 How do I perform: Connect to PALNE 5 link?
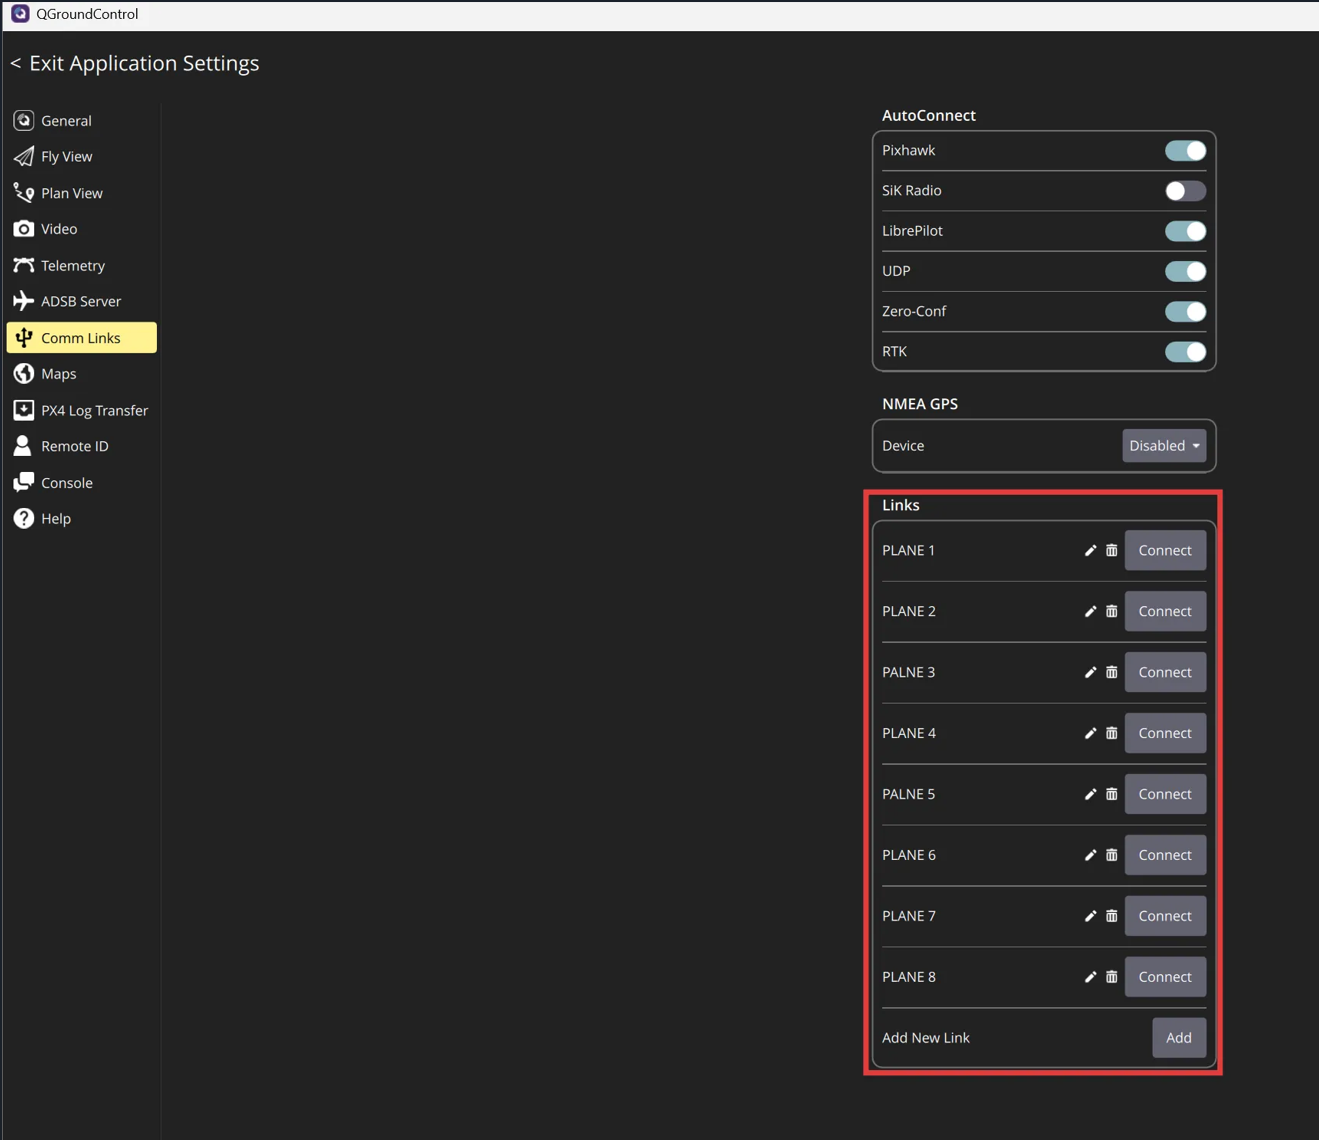point(1165,794)
